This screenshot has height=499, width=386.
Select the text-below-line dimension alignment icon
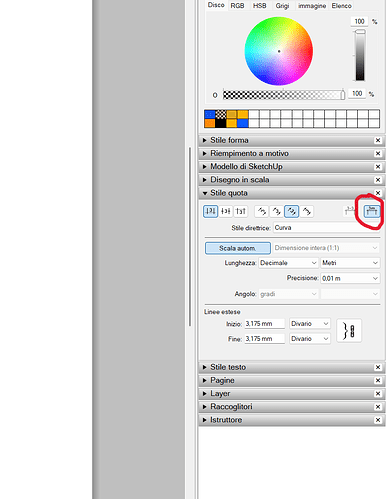tap(240, 211)
